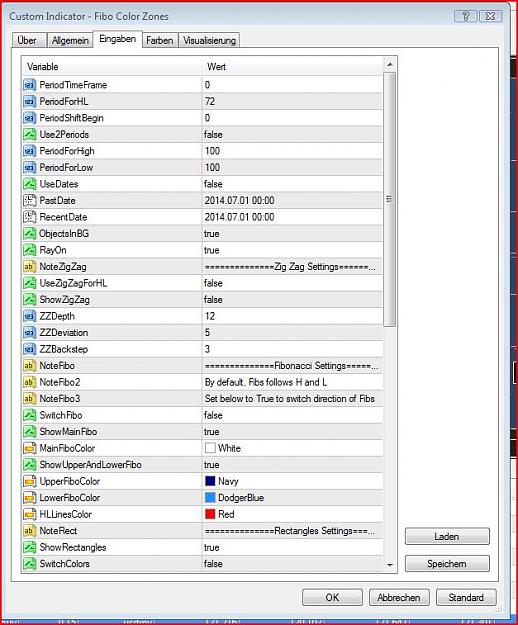Select the NoteRect row name
Screen dimensions: 518x625
coord(58,531)
